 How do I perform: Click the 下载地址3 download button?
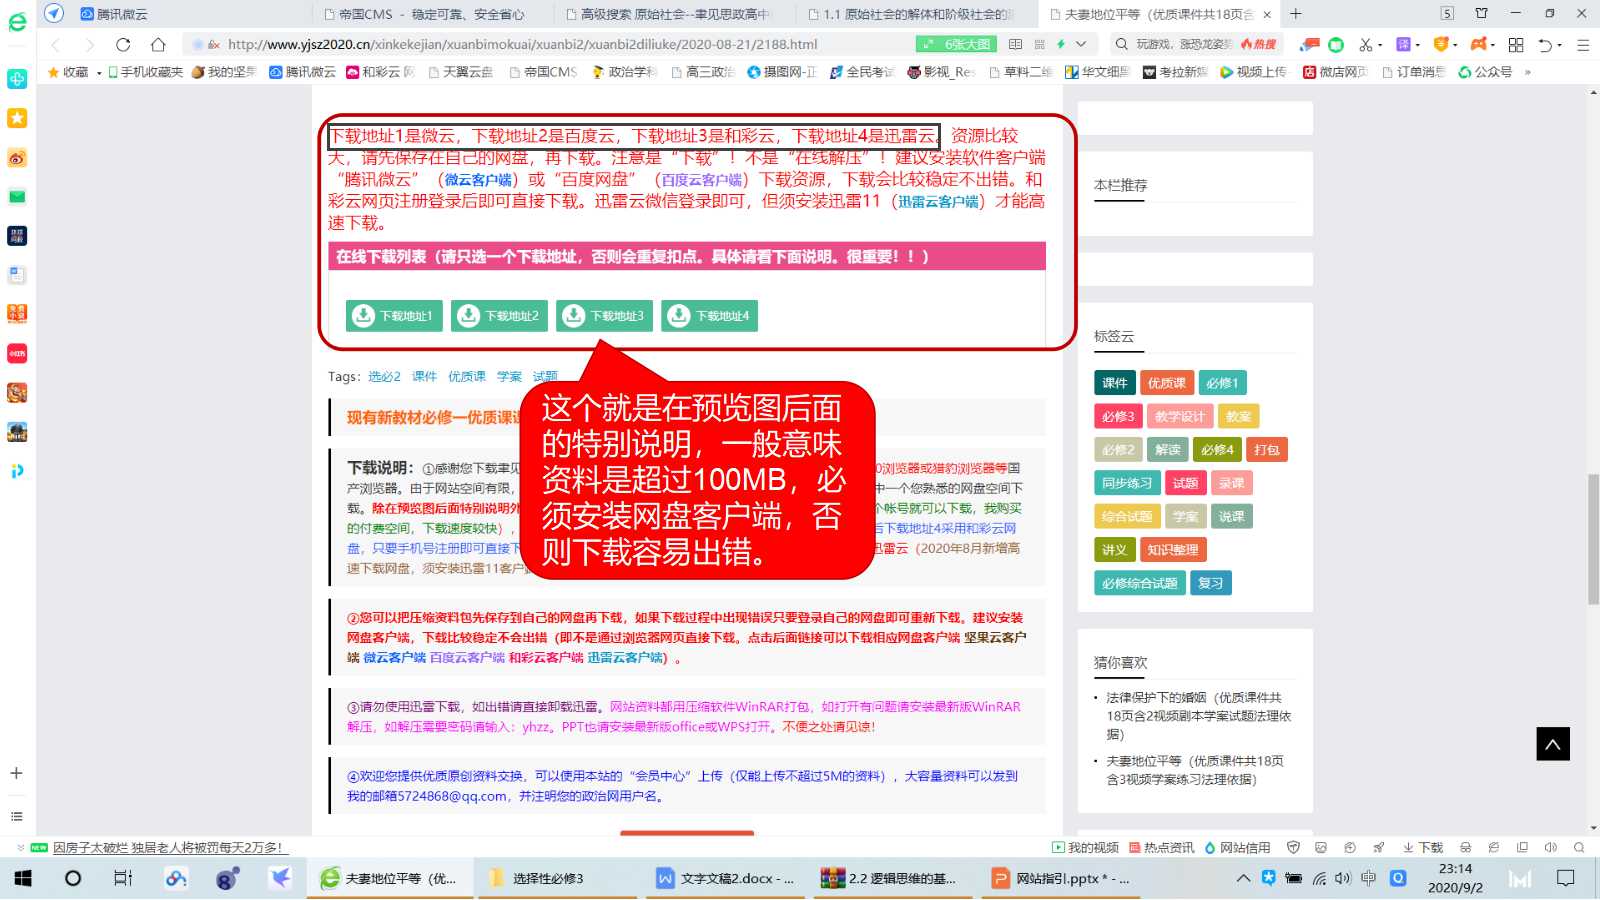pos(604,316)
